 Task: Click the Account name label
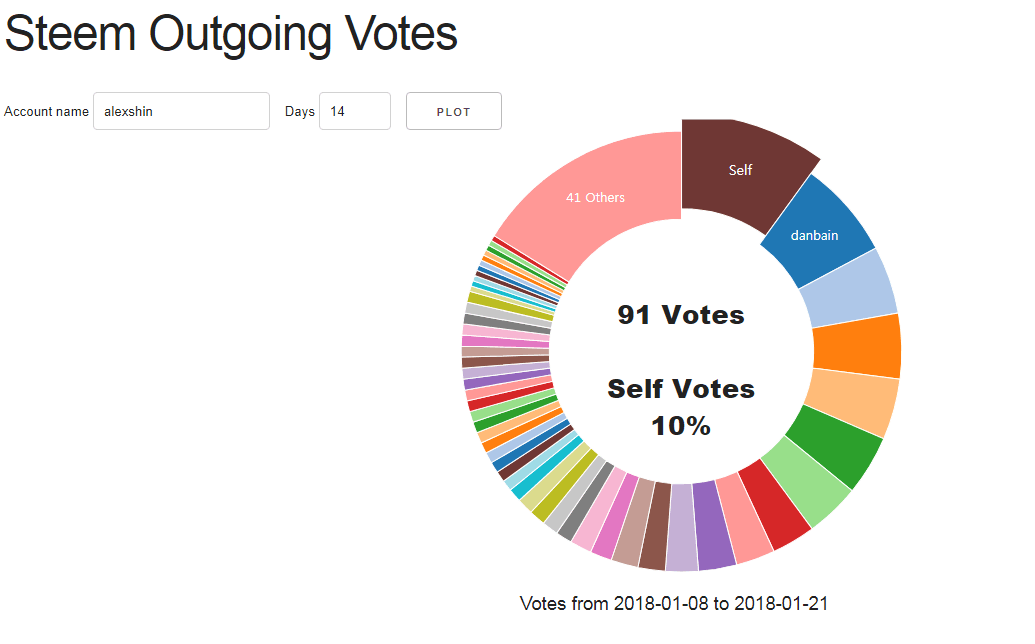coord(46,112)
